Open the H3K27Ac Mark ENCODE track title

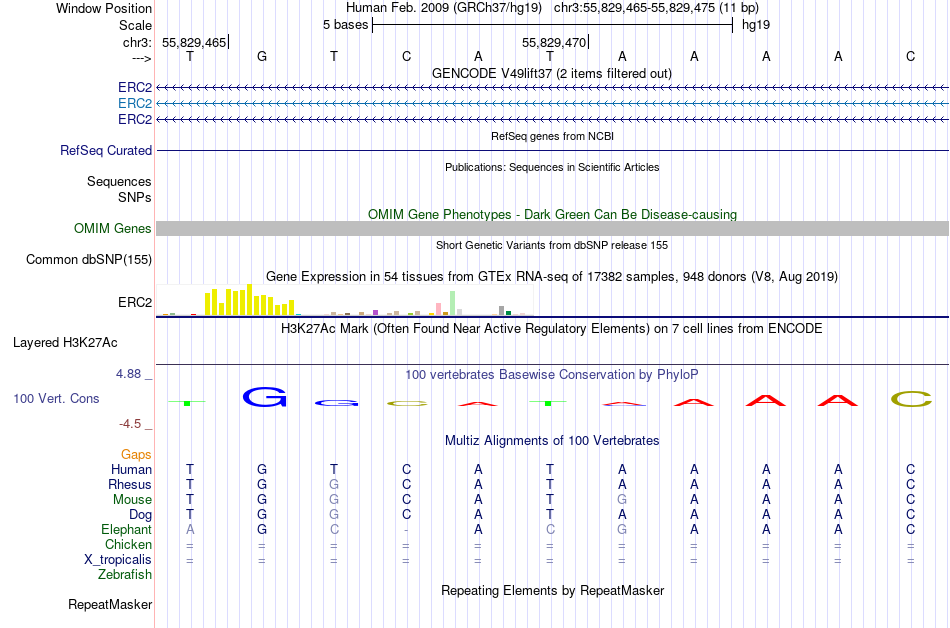(x=552, y=329)
